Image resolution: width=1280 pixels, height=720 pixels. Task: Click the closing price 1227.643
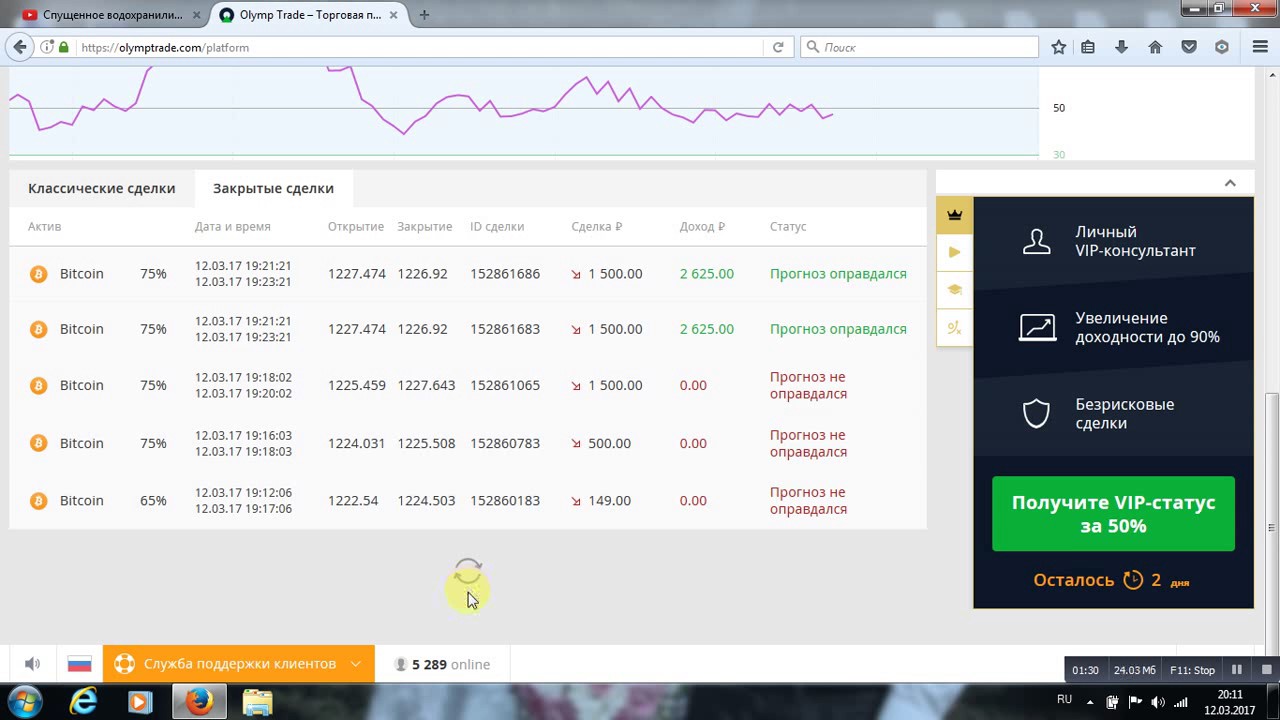click(426, 385)
